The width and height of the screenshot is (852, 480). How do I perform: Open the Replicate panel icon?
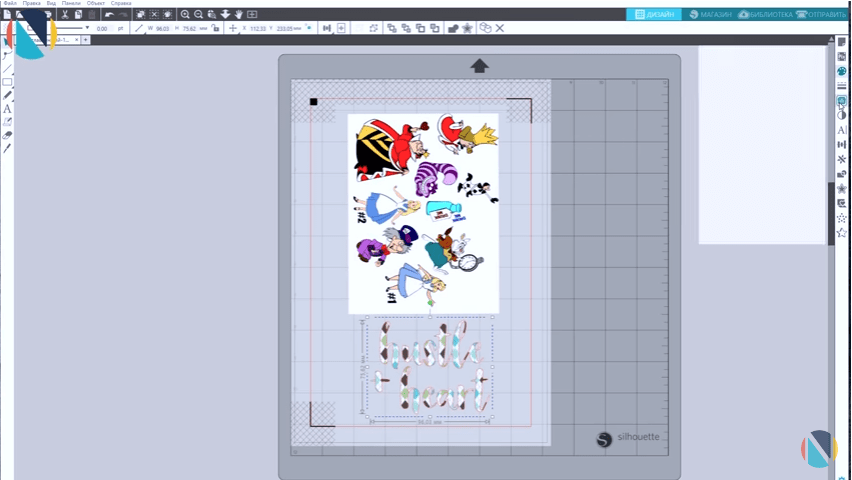point(842,159)
